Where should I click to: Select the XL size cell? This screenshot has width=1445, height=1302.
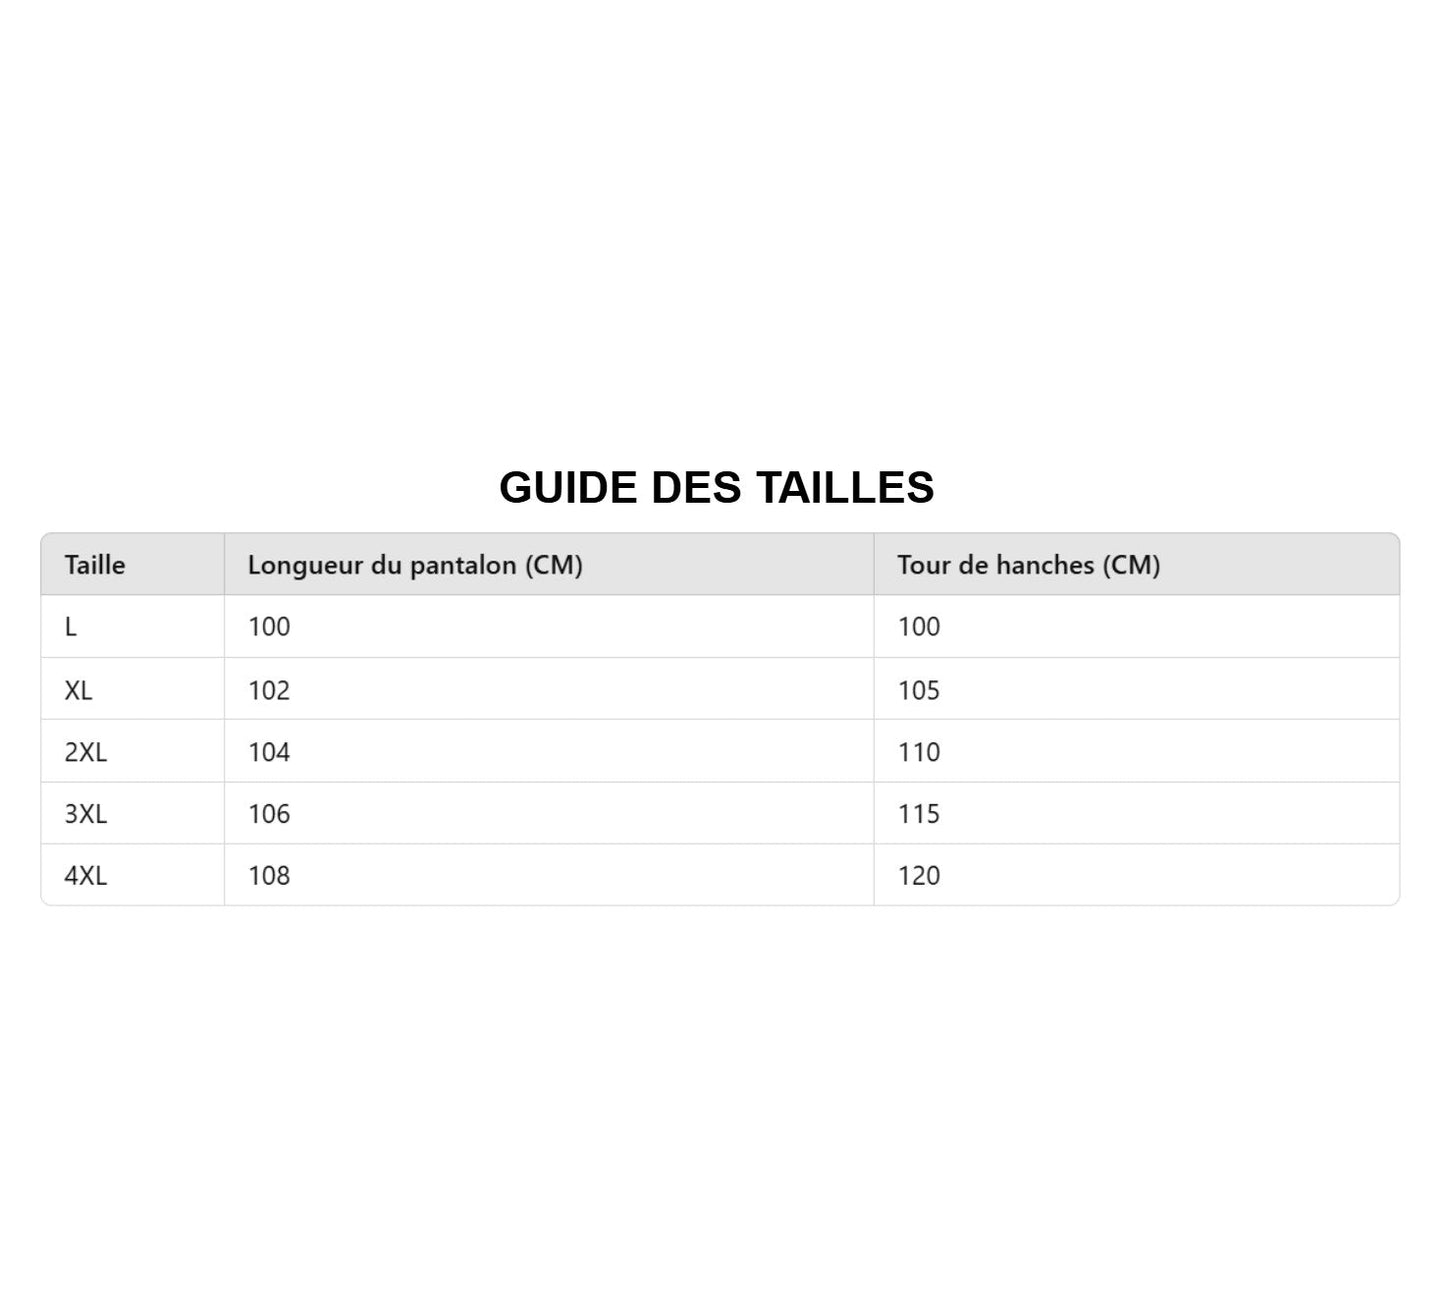coord(78,690)
